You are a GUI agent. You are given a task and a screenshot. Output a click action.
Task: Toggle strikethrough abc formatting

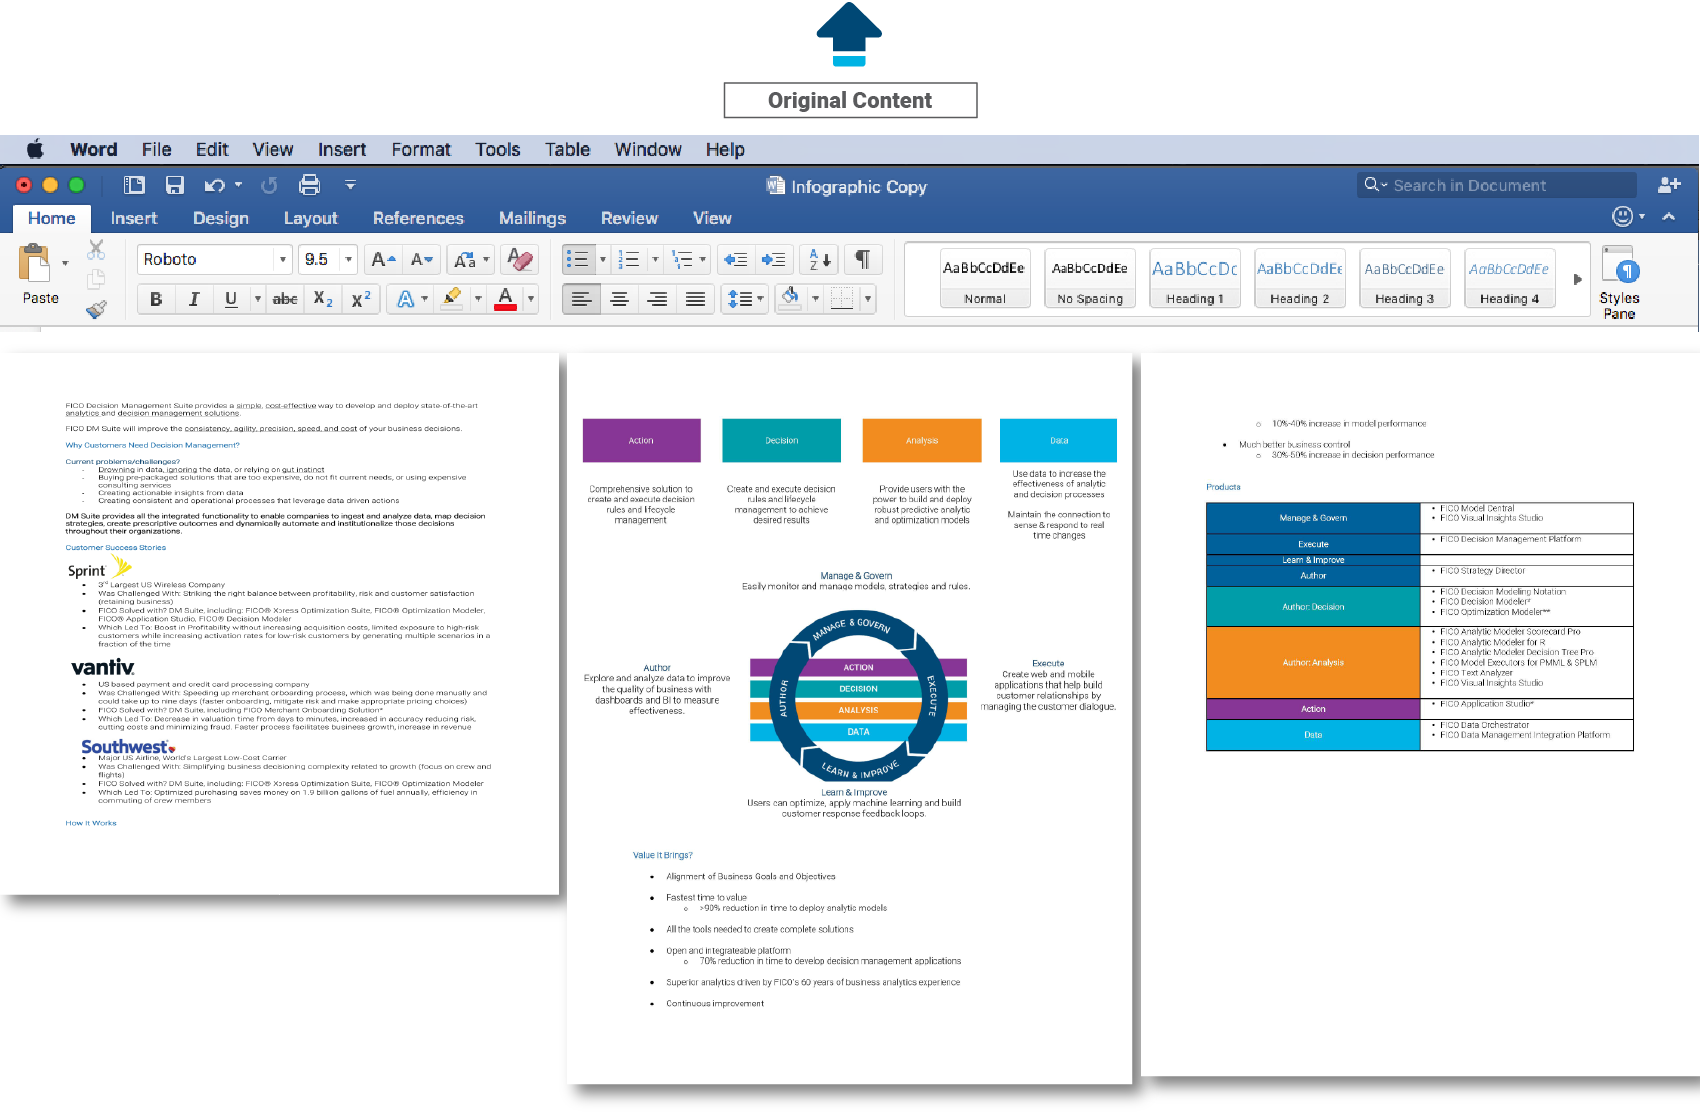coord(285,299)
